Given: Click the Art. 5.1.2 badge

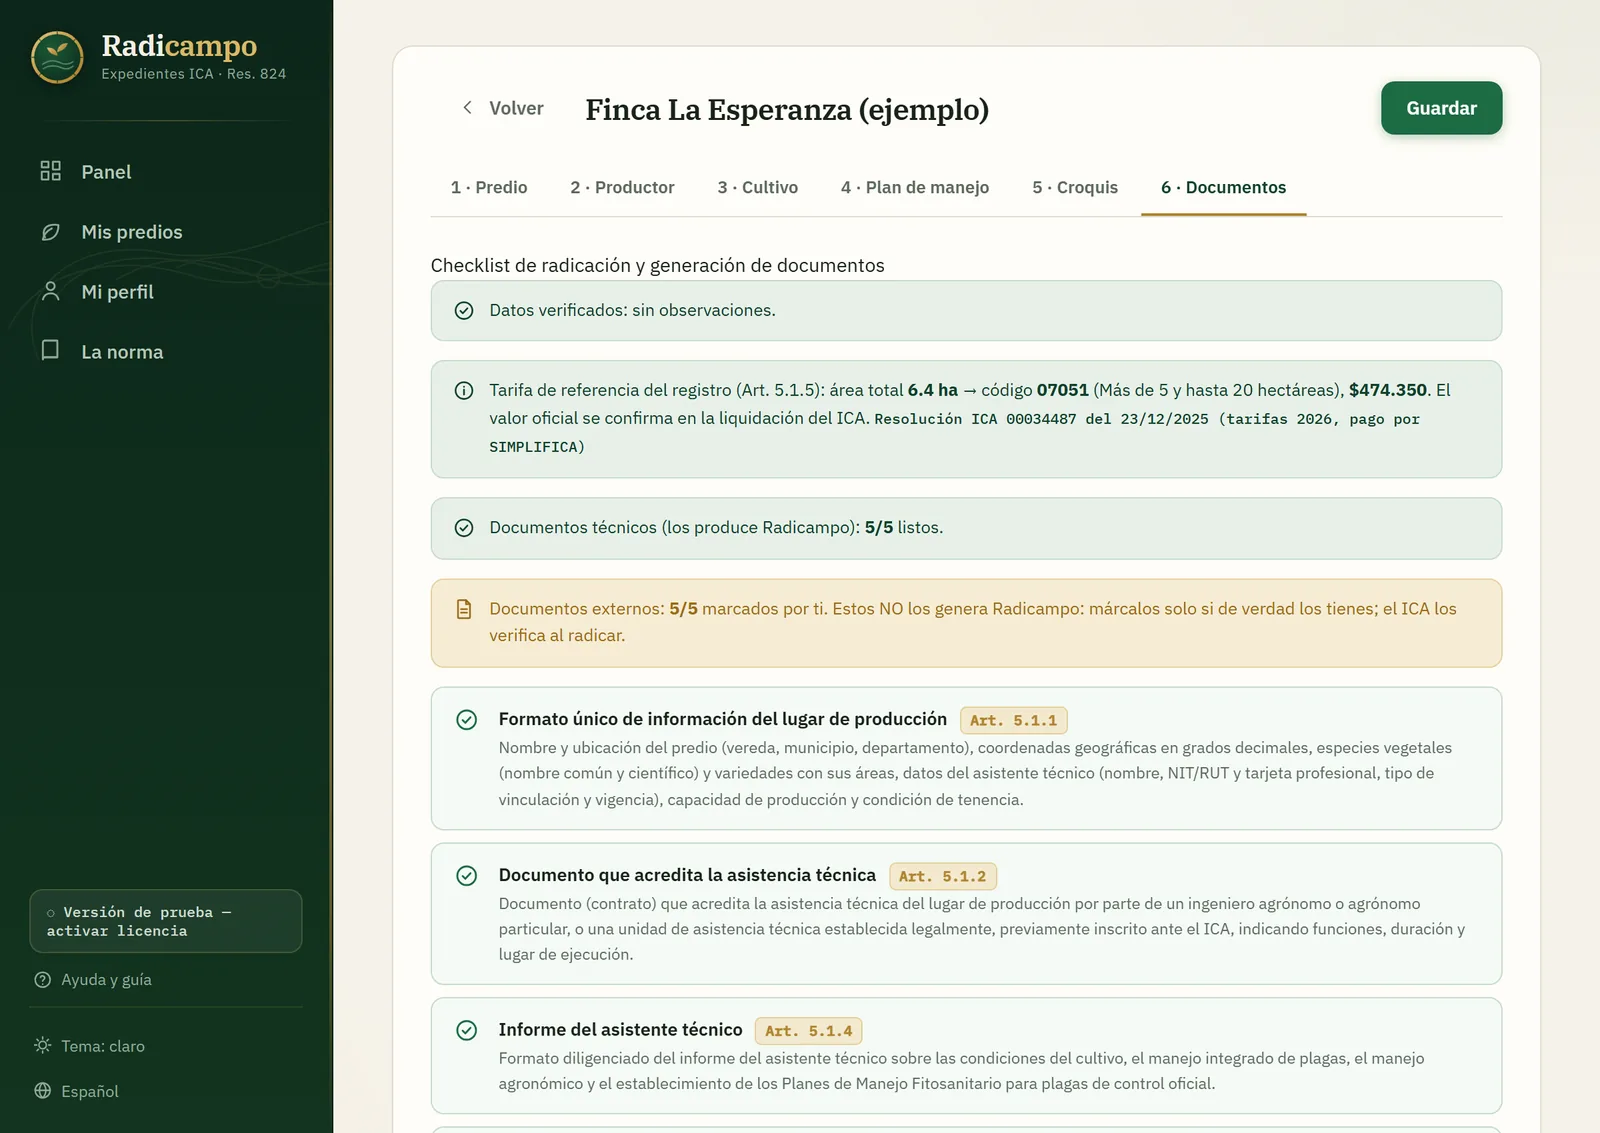Looking at the screenshot, I should [942, 876].
